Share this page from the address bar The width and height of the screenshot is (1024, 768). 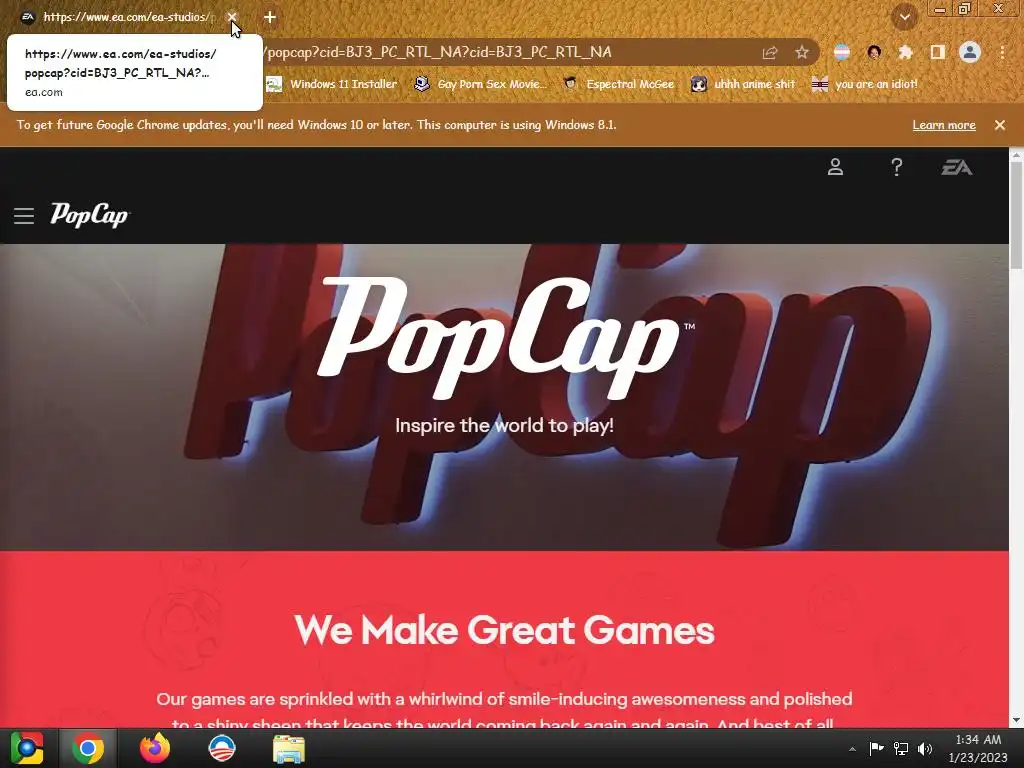coord(770,53)
